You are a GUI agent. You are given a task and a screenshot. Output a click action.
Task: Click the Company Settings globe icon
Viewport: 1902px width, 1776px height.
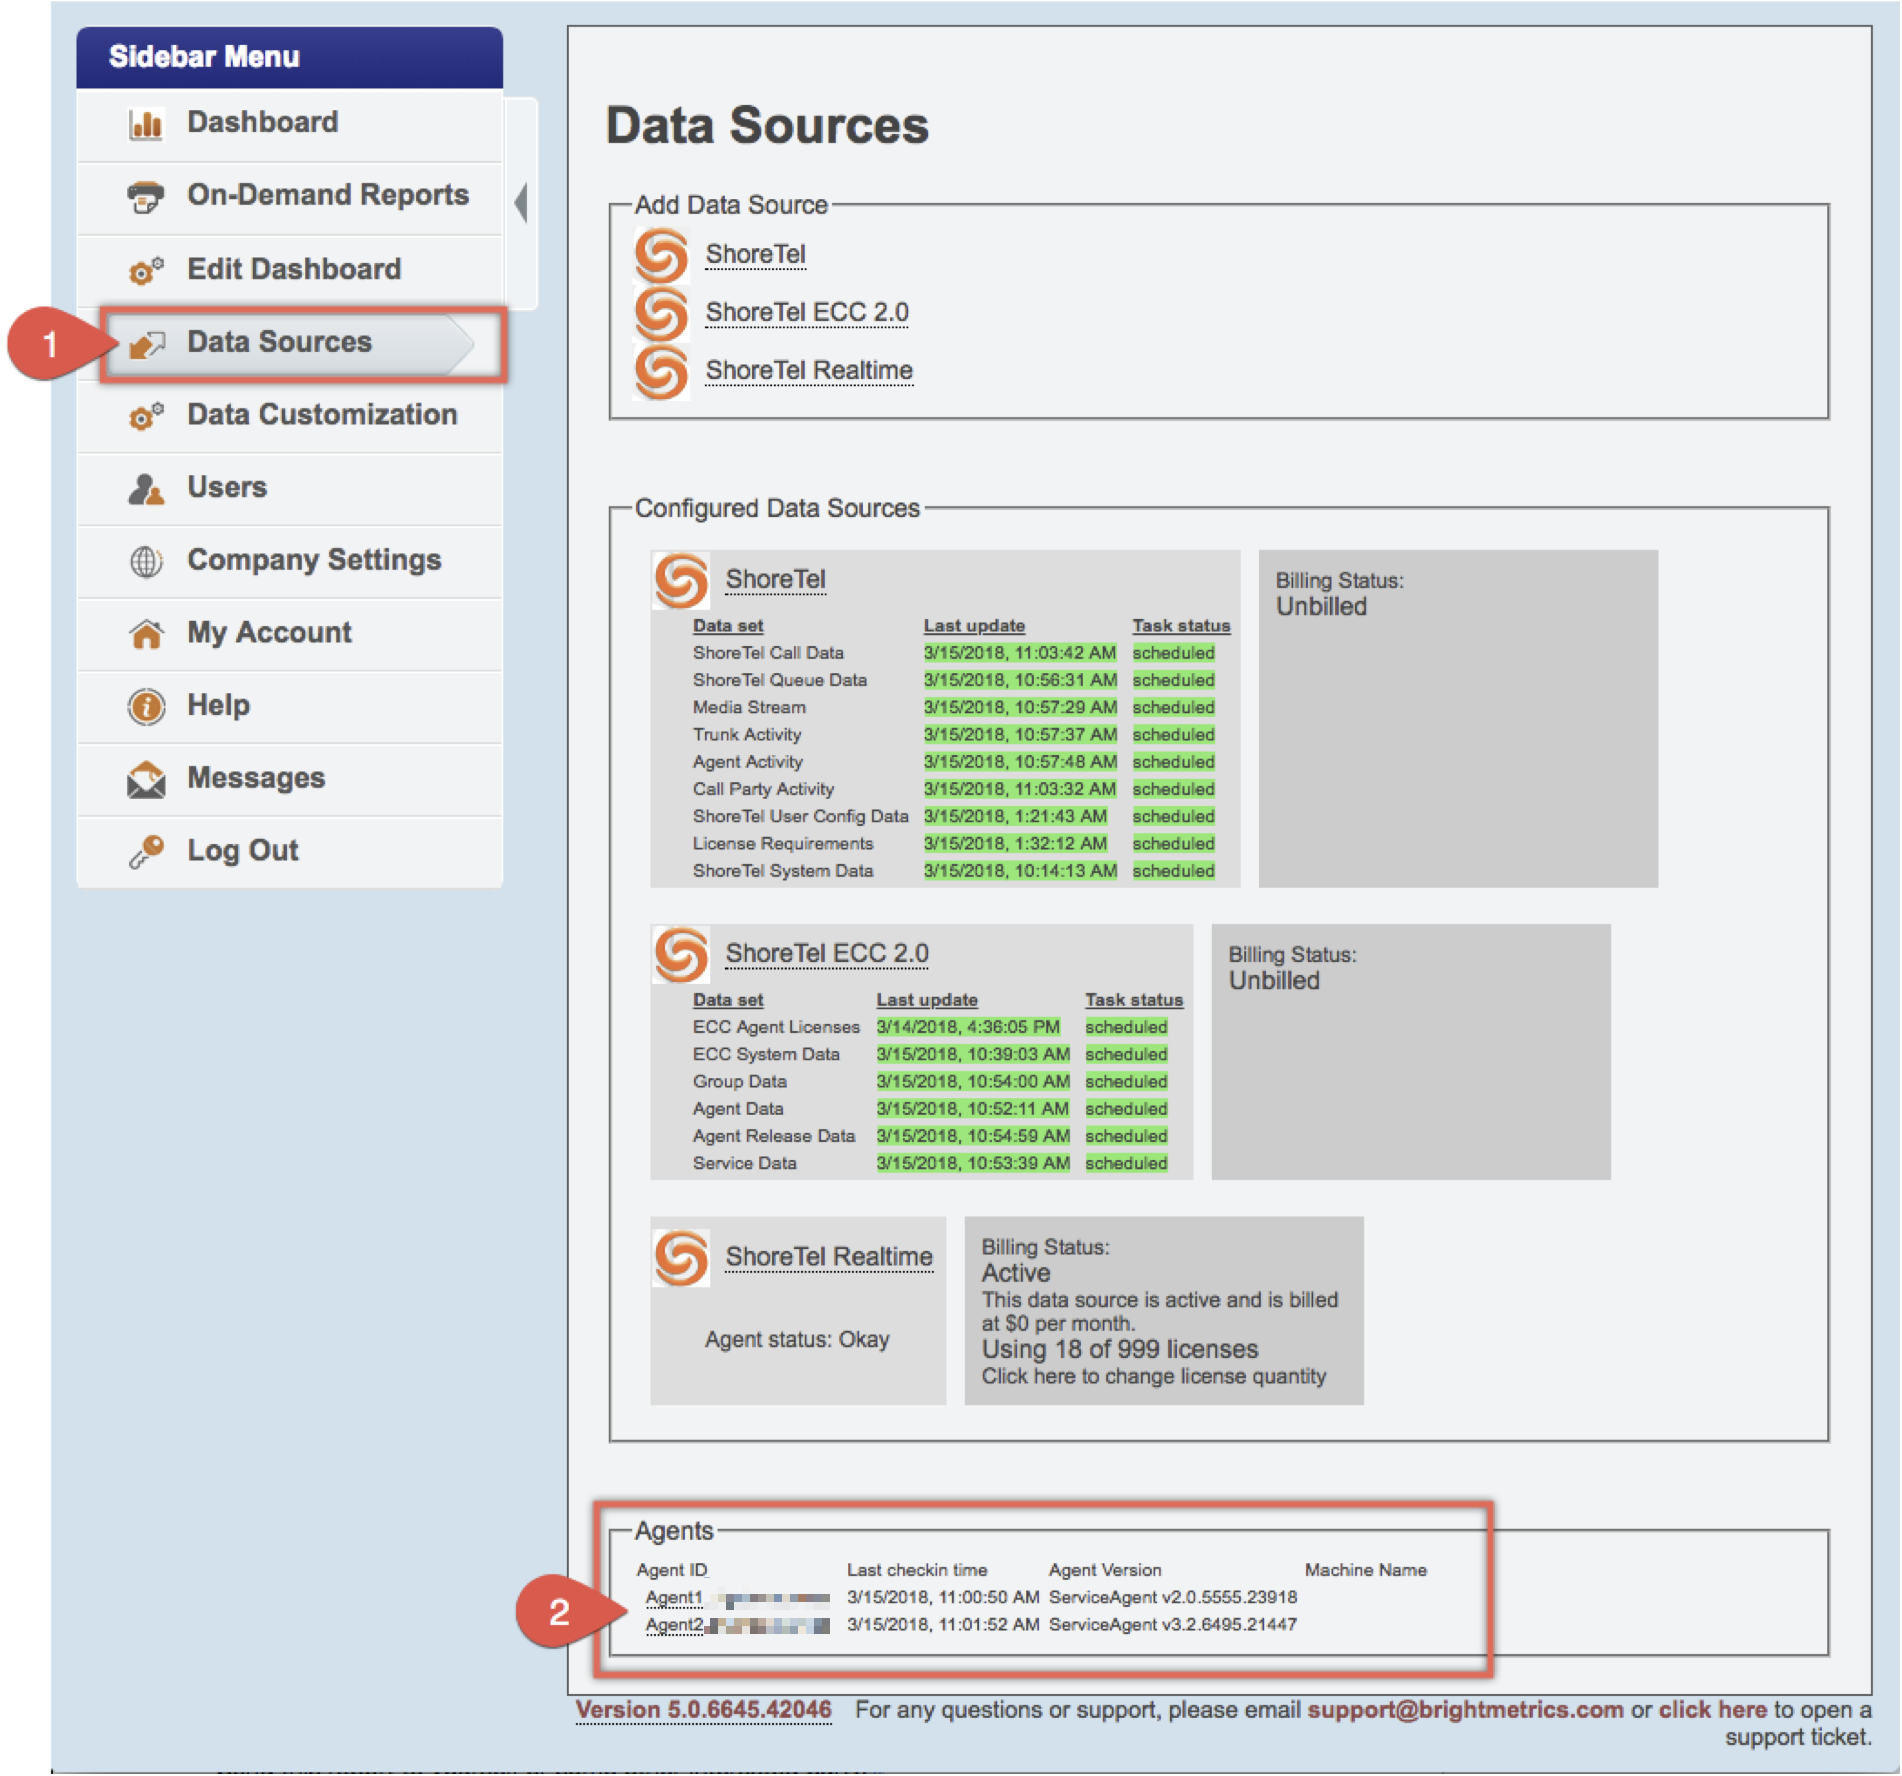(x=146, y=561)
